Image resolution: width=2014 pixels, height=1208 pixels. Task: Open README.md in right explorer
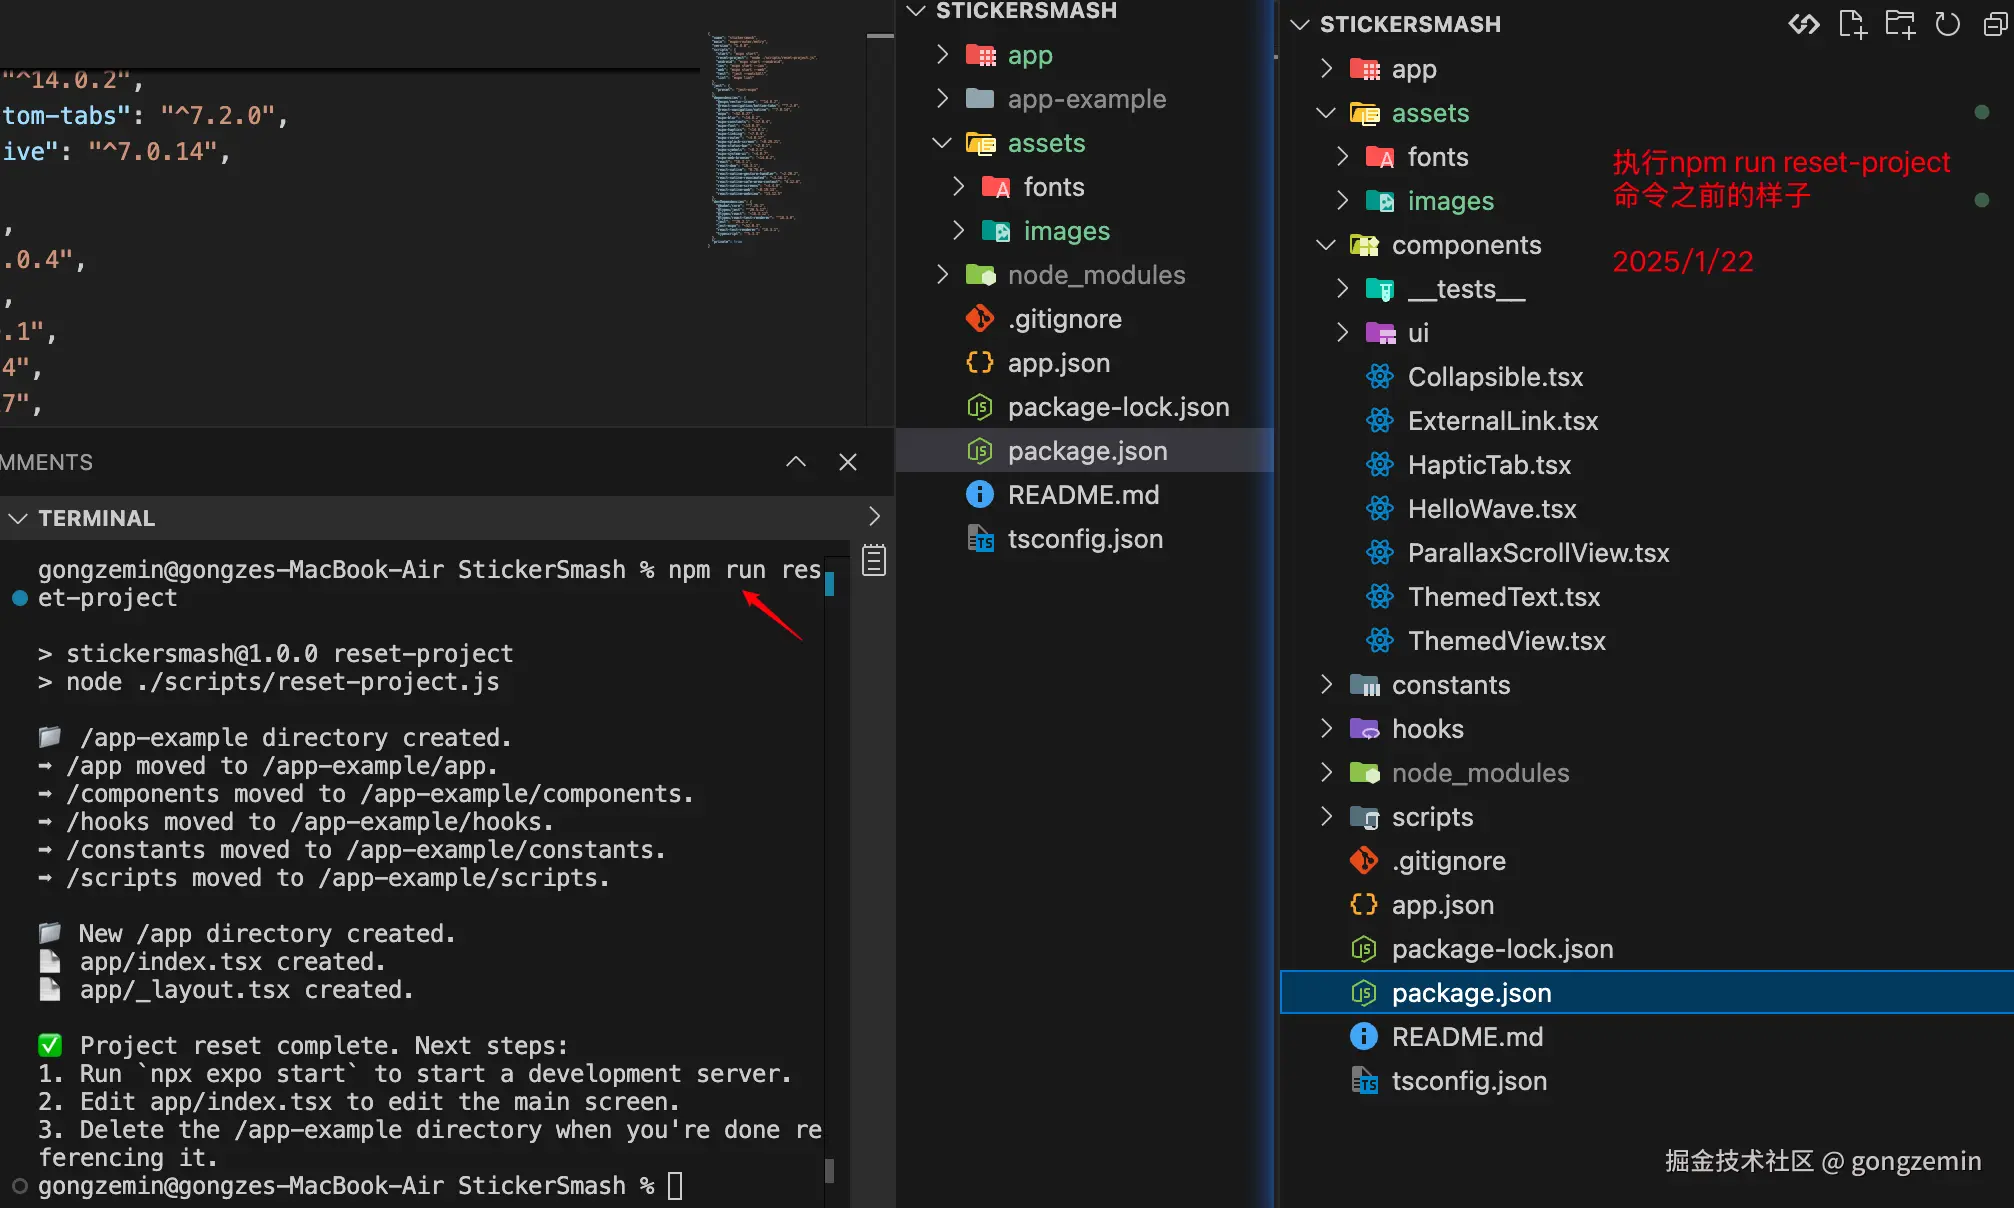click(1467, 1037)
